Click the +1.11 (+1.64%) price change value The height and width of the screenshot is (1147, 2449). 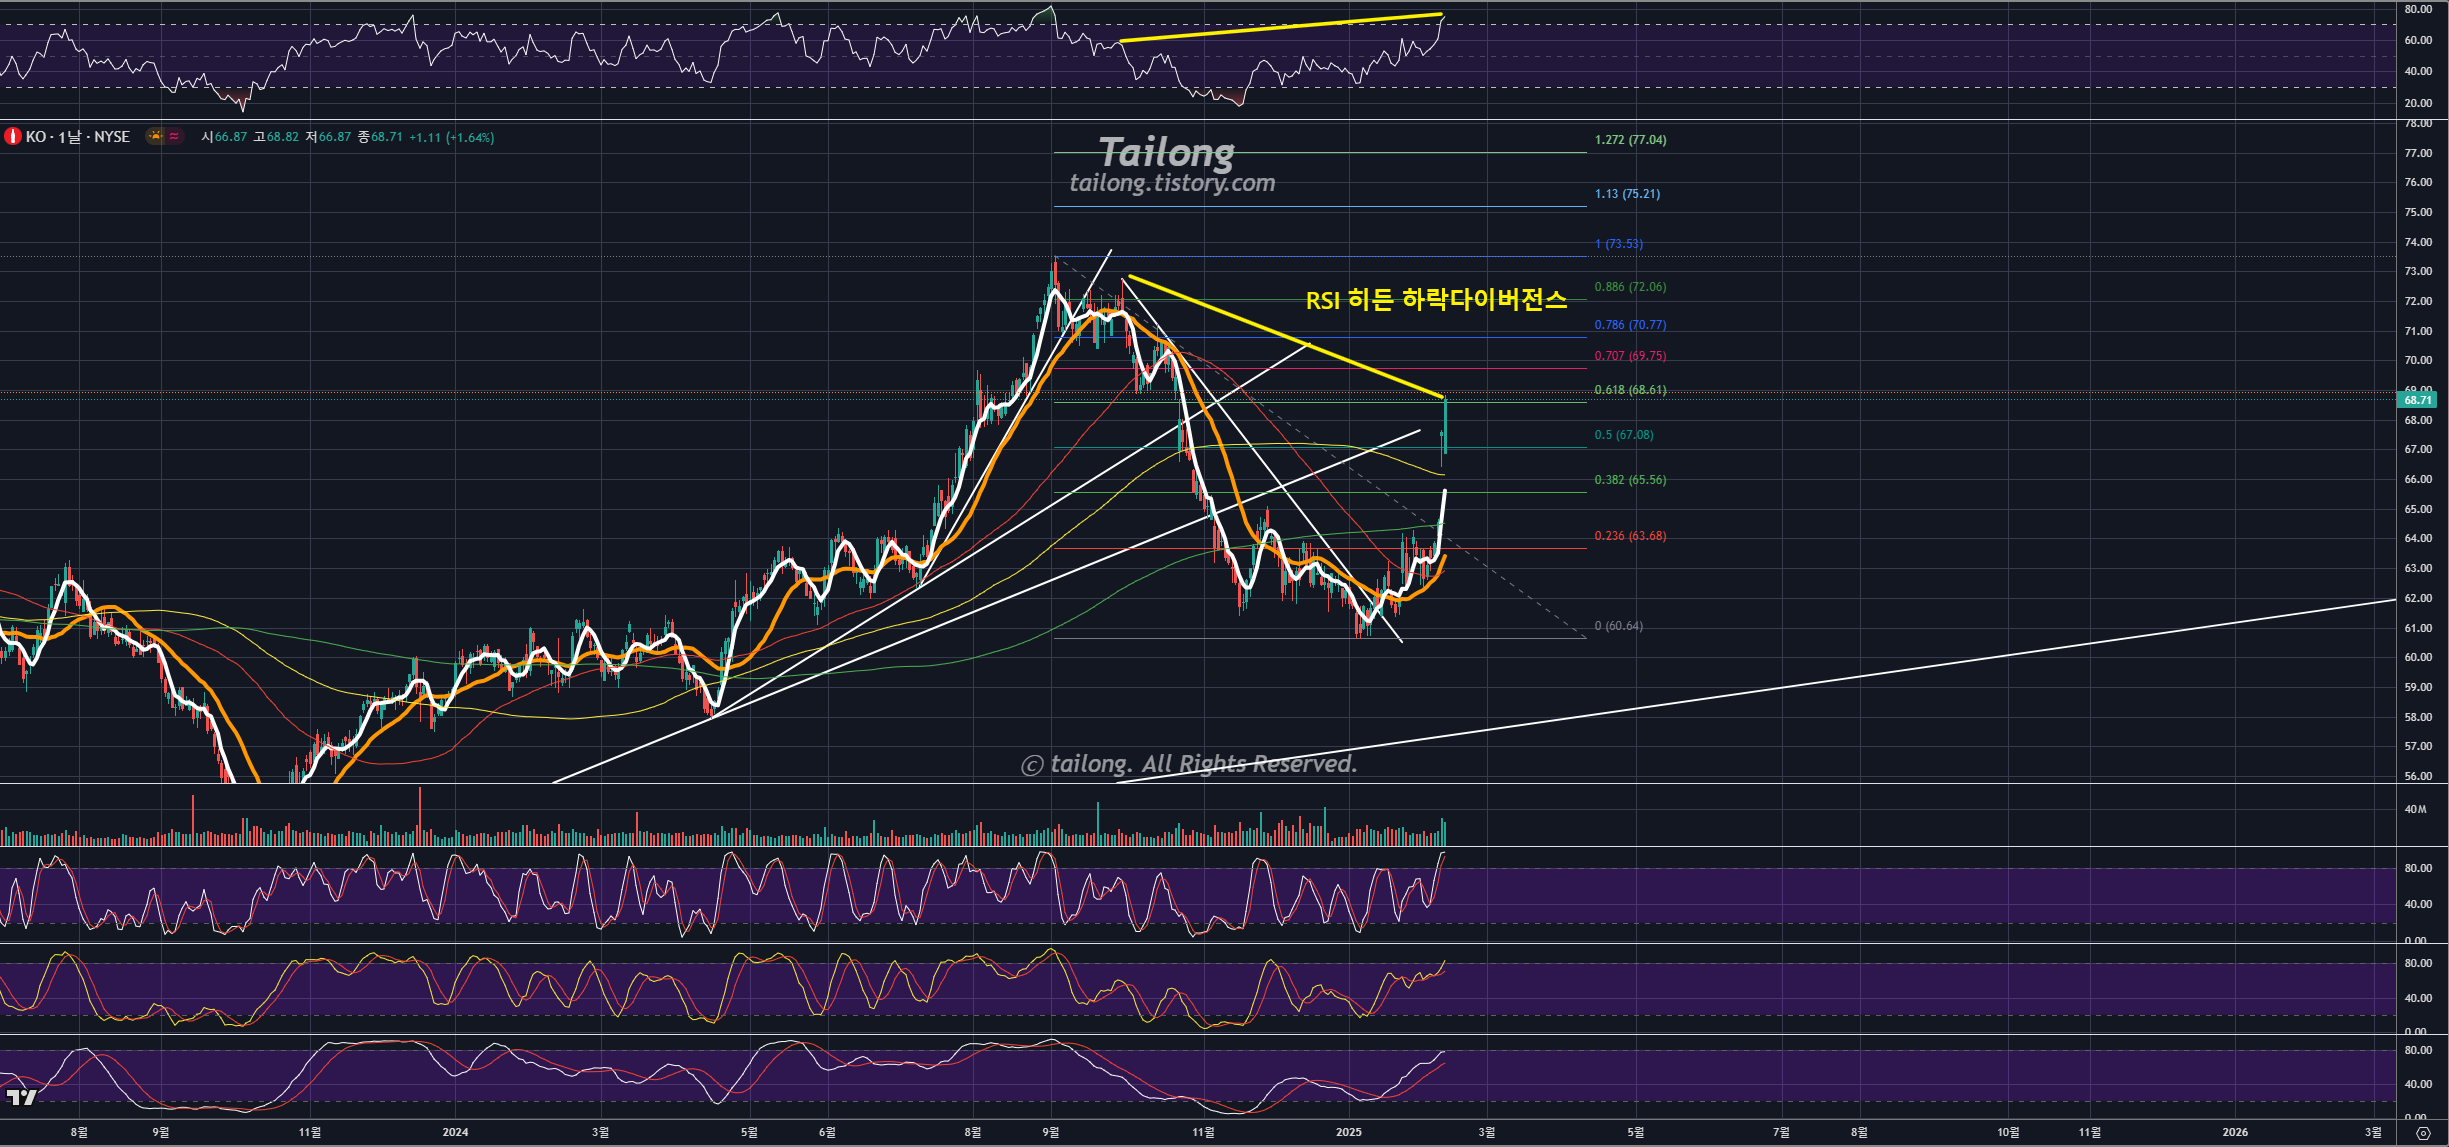(451, 137)
